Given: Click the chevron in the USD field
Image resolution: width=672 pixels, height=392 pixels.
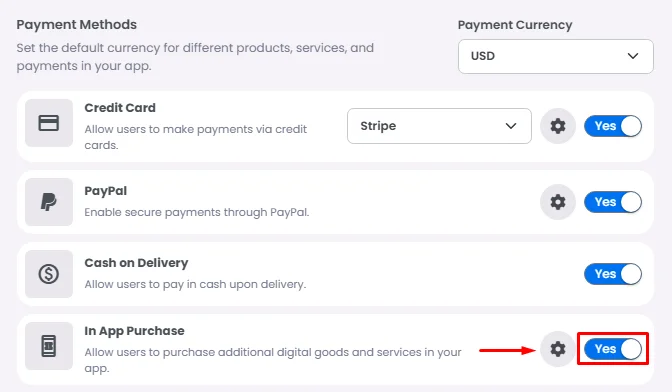Looking at the screenshot, I should 633,56.
